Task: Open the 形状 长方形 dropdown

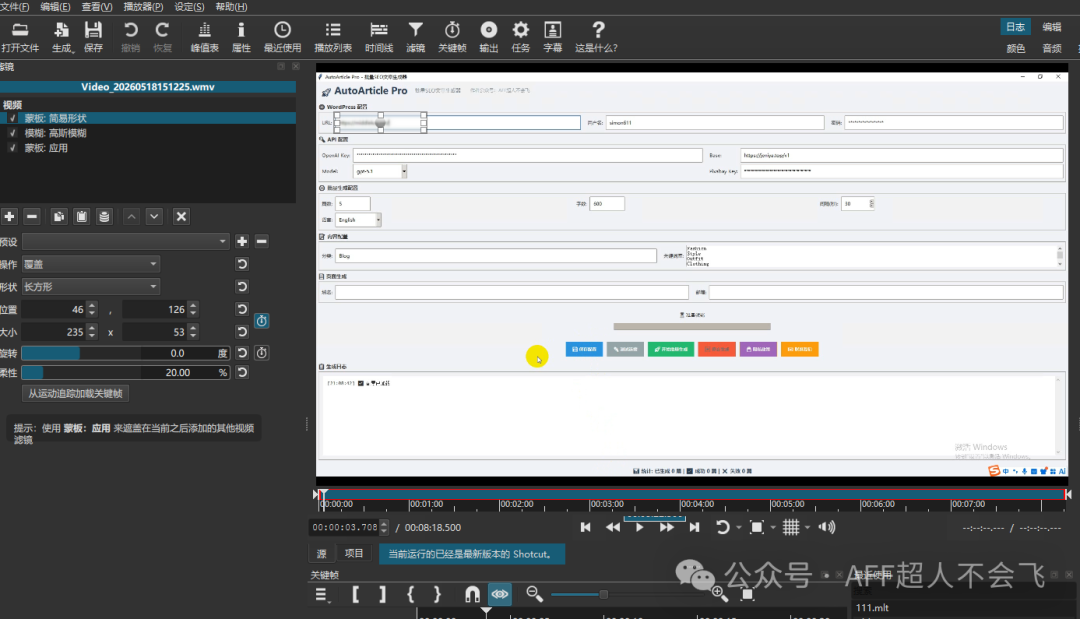Action: [91, 286]
